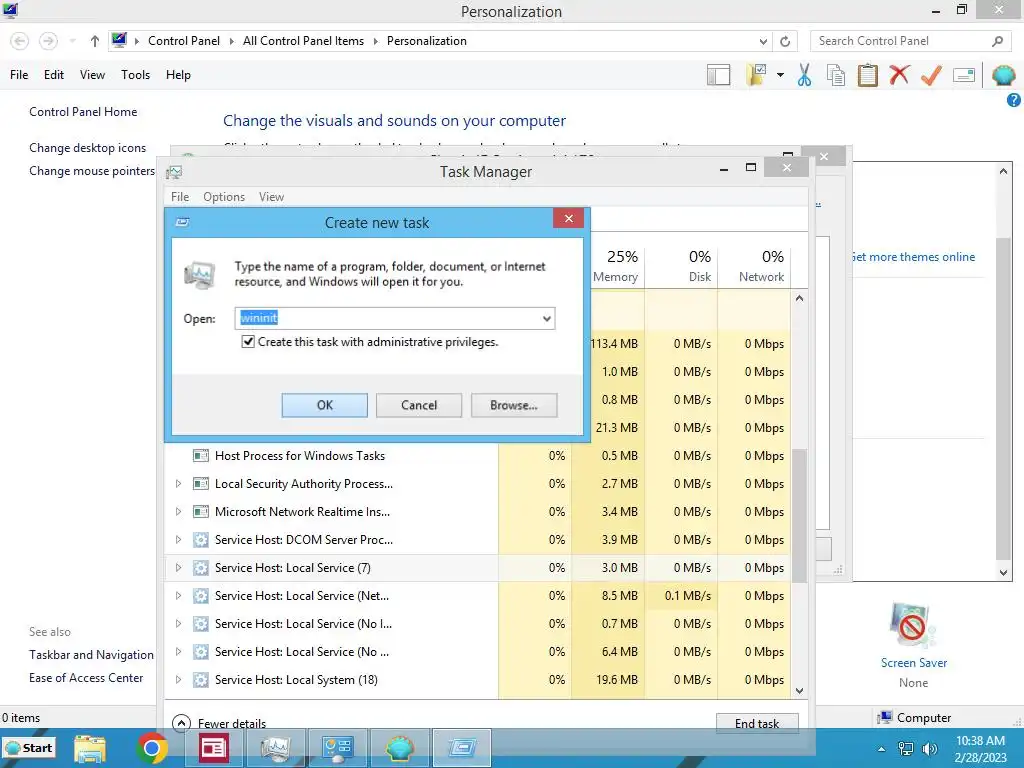1024x768 pixels.
Task: Open Taskbar and Navigation link
Action: [x=91, y=655]
